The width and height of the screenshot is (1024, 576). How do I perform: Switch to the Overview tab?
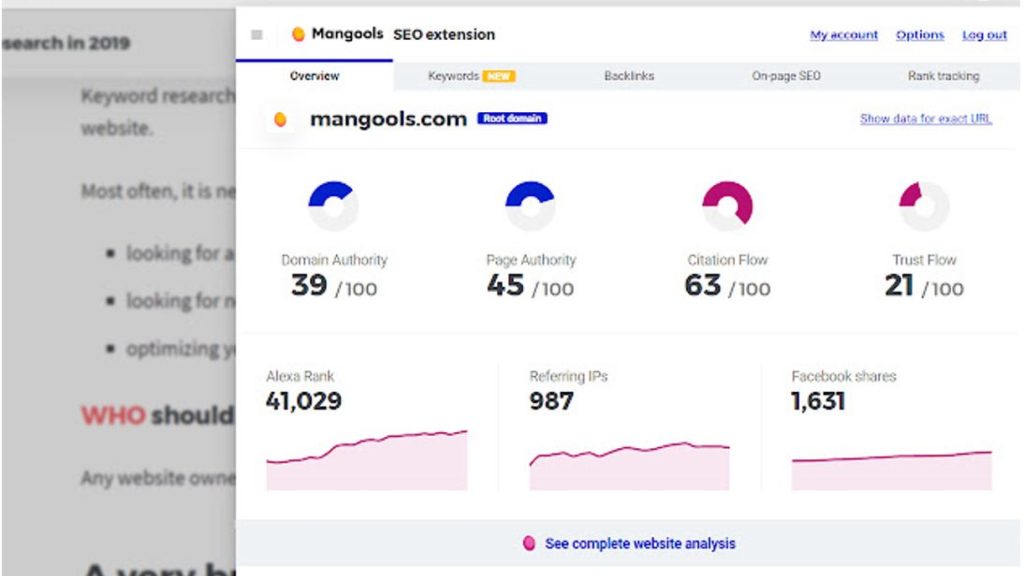[314, 76]
